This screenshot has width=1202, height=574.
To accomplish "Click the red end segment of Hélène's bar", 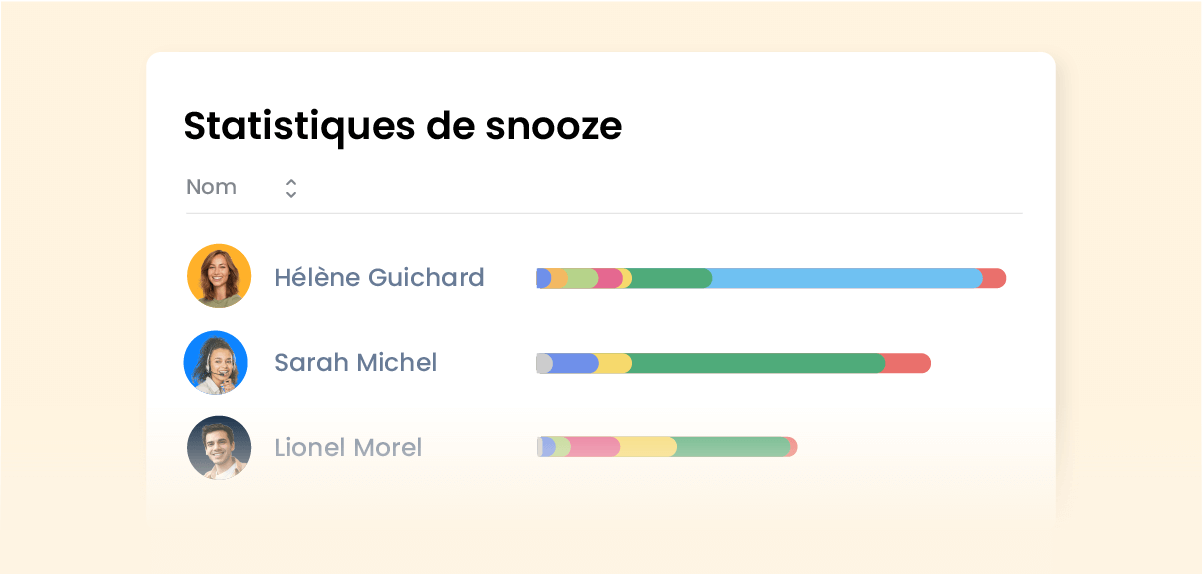I will [x=995, y=278].
